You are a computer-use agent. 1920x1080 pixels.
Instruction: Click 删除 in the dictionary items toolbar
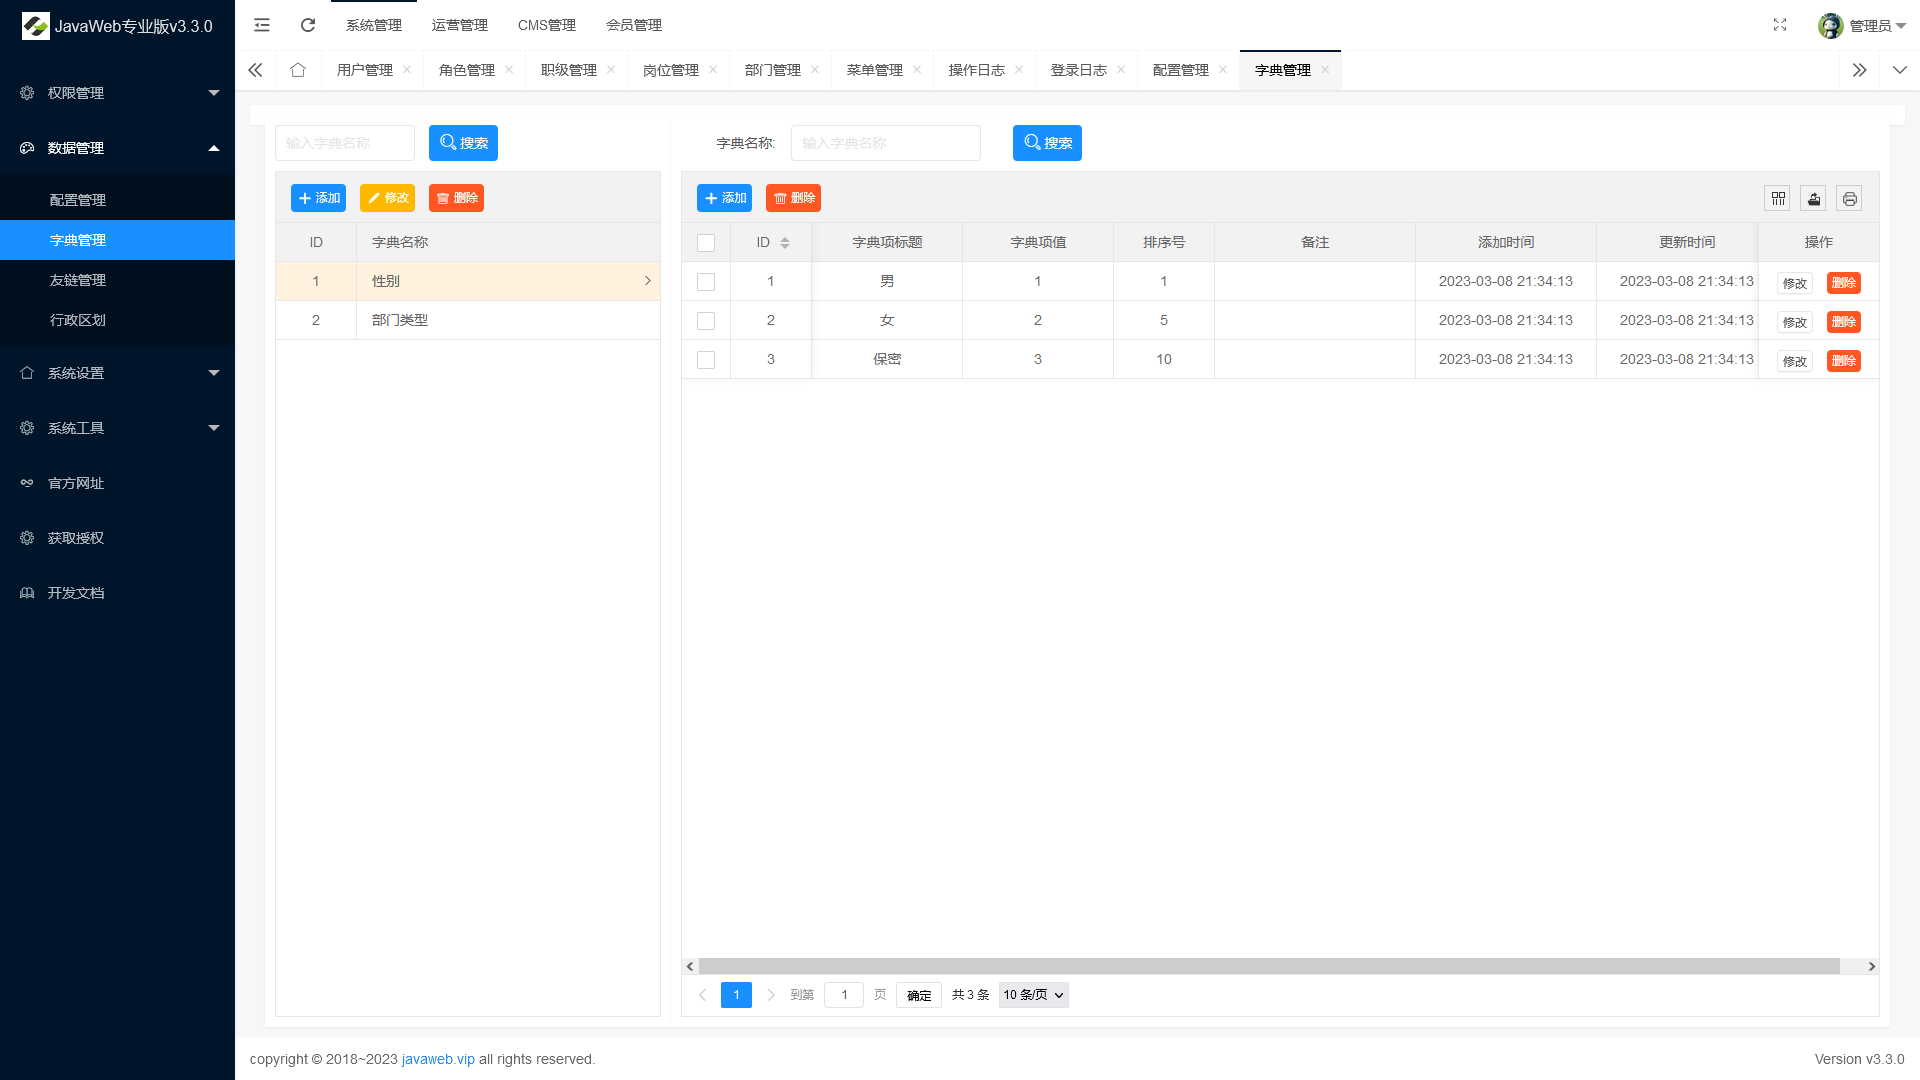point(793,198)
